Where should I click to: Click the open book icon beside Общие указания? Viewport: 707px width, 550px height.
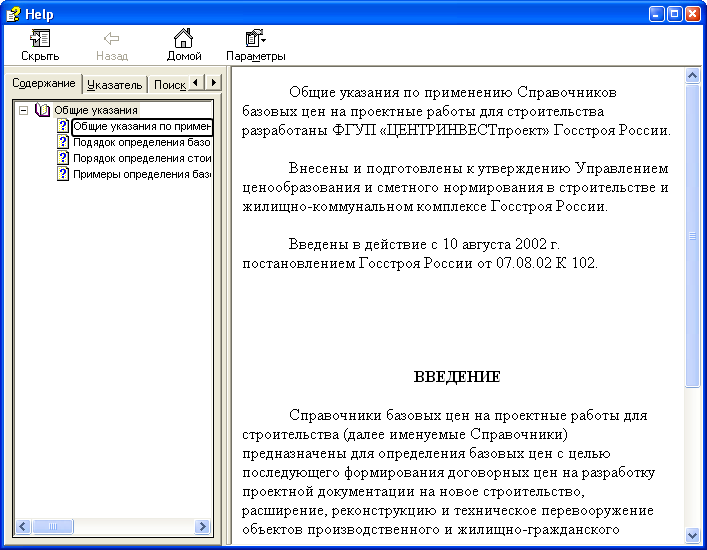click(x=42, y=110)
